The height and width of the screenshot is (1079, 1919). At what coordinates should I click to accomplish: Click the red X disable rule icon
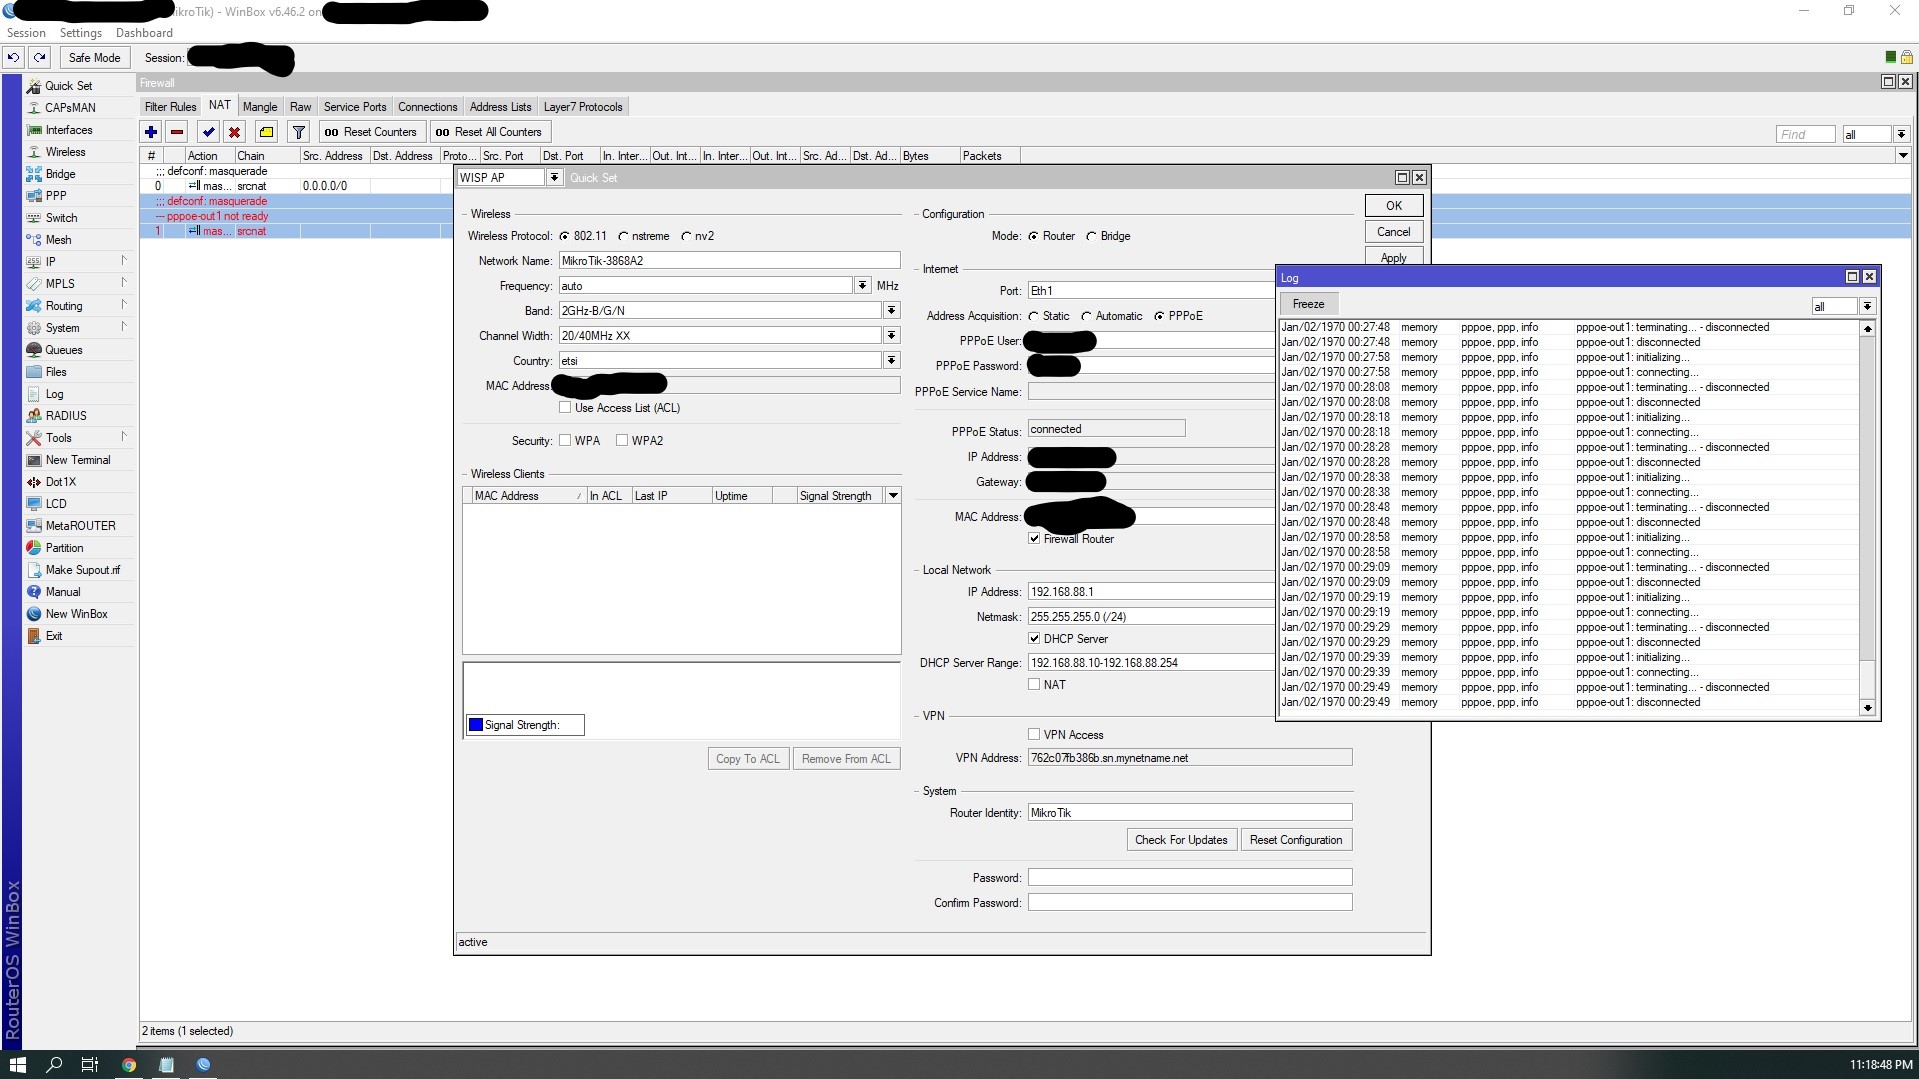pos(234,132)
